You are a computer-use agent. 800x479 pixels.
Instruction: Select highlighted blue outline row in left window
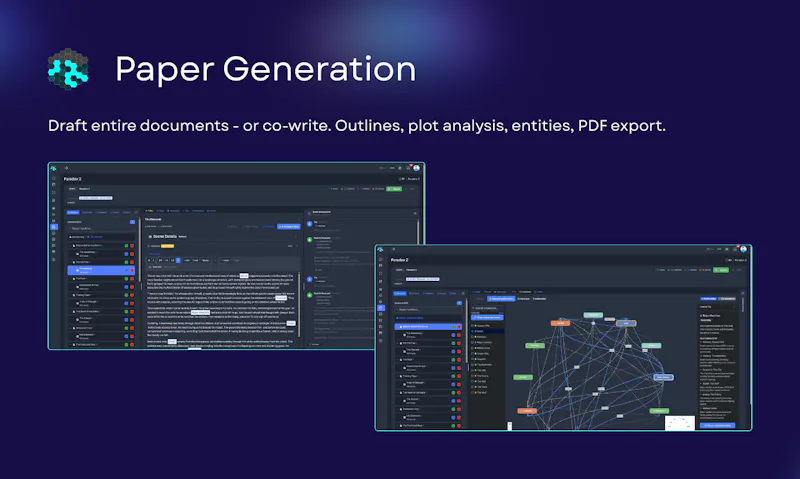(x=101, y=270)
